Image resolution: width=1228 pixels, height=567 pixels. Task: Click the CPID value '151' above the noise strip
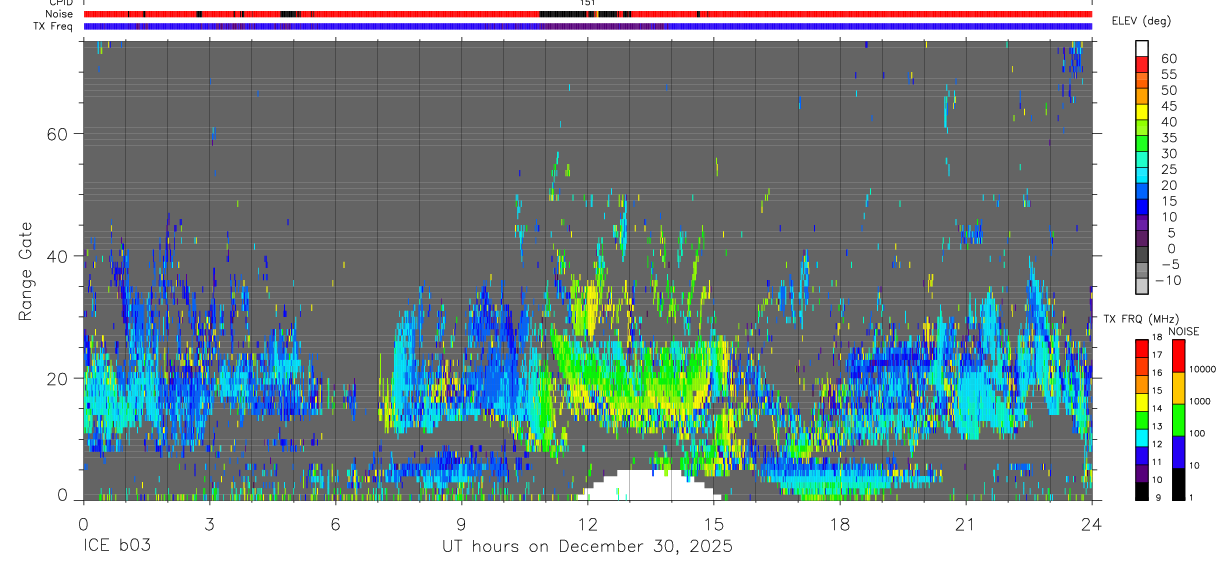tap(587, 3)
